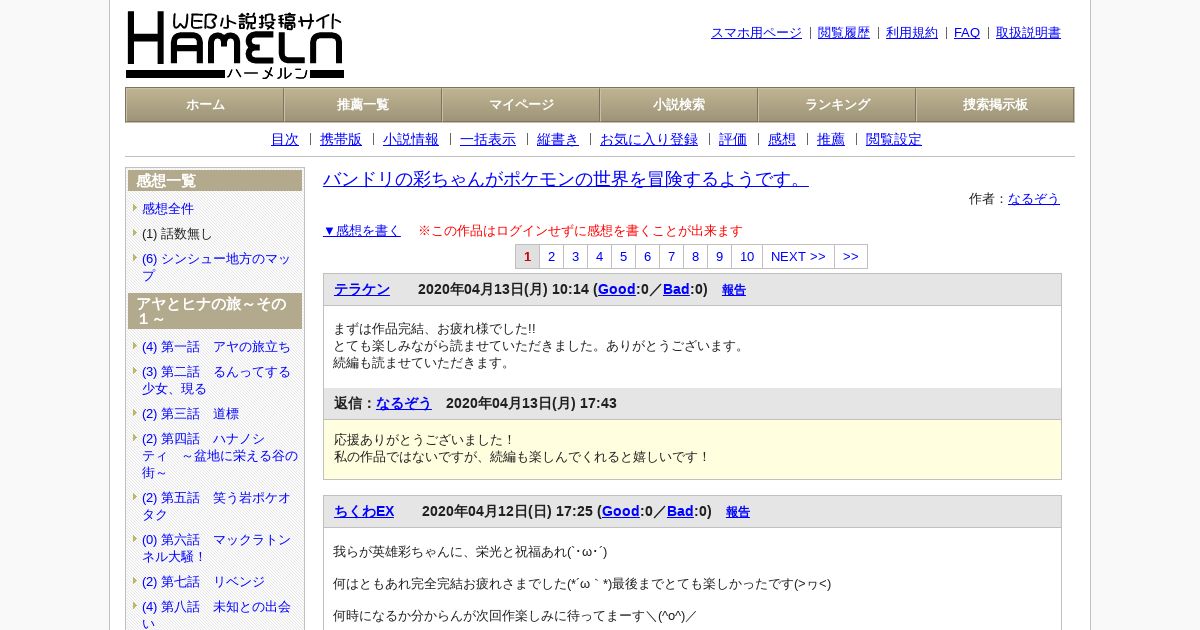1200x630 pixels.
Task: Click the Hameln site logo
Action: click(235, 45)
